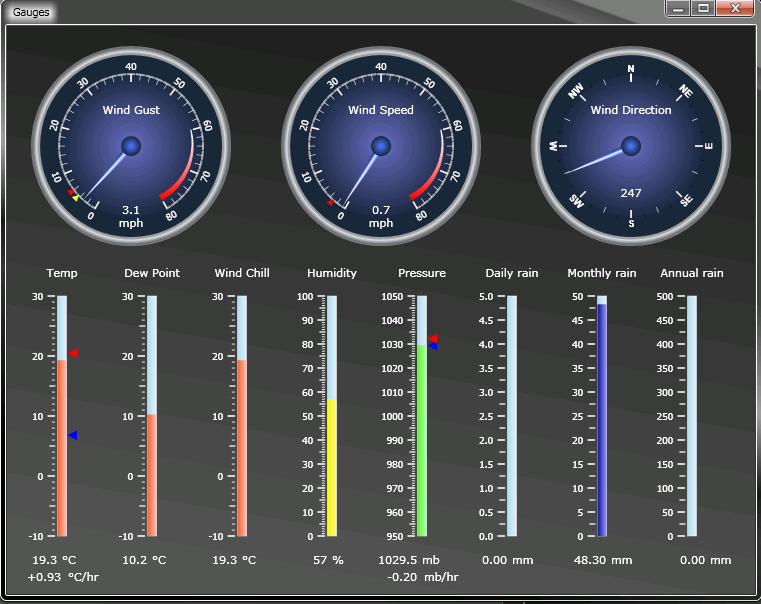Click the Wind Gust dial gauge
The height and width of the screenshot is (604, 761).
coord(131,147)
